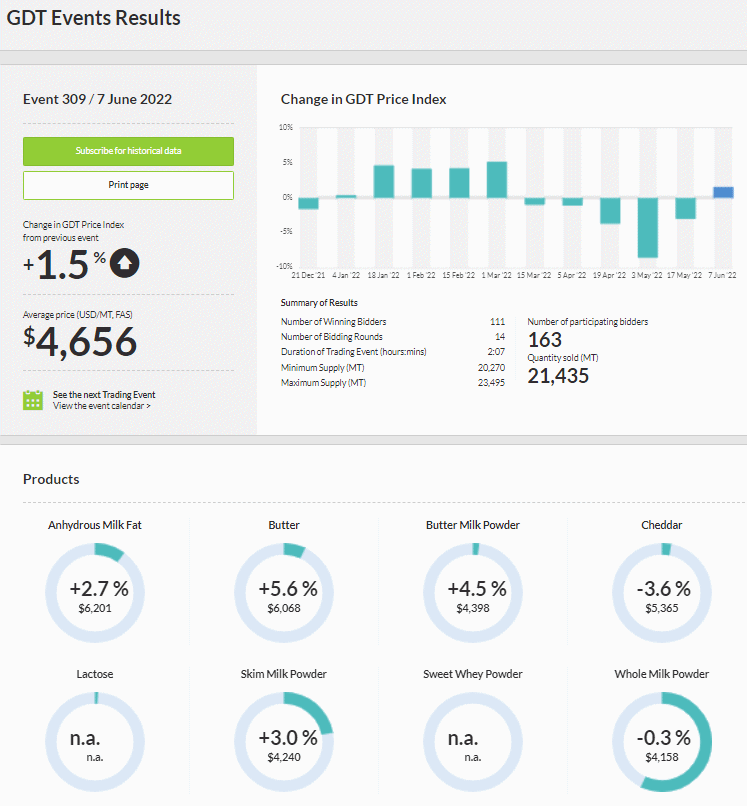Click Subscribe for historical data button
Viewport: 747px width, 806px height.
129,151
